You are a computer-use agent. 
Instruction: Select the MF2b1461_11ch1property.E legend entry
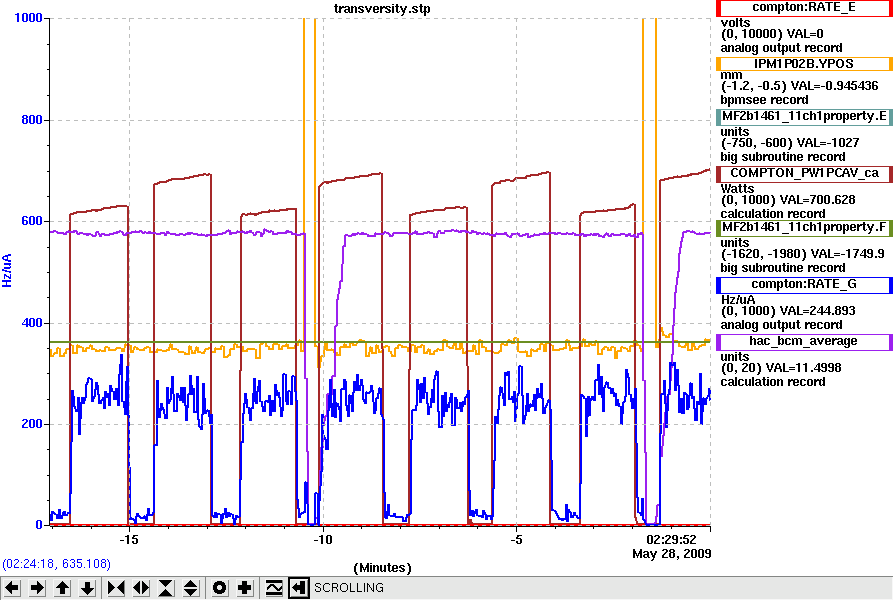(x=804, y=117)
